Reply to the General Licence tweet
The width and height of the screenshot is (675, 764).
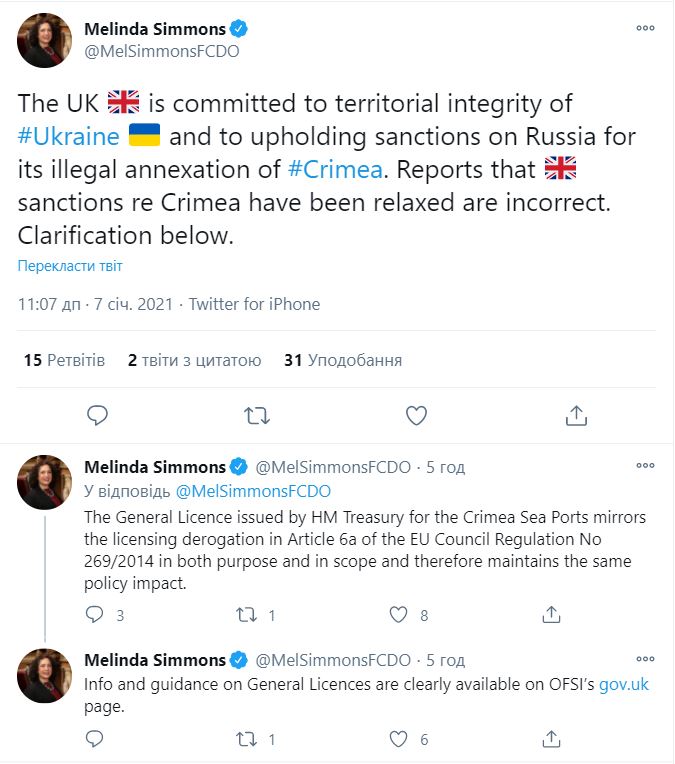[x=97, y=614]
